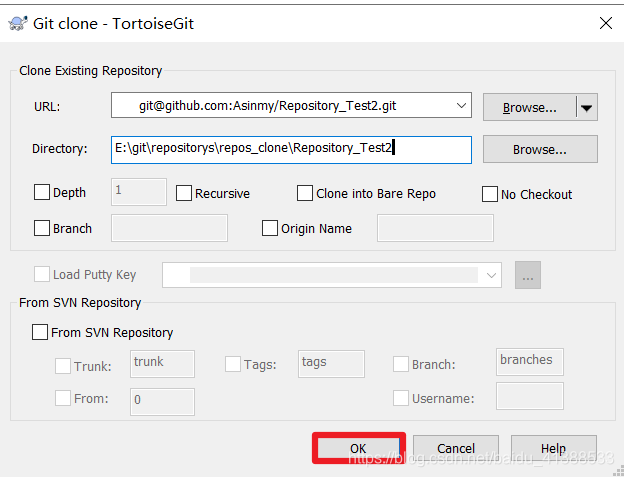624x477 pixels.
Task: Toggle the Username checkbox
Action: (x=401, y=398)
